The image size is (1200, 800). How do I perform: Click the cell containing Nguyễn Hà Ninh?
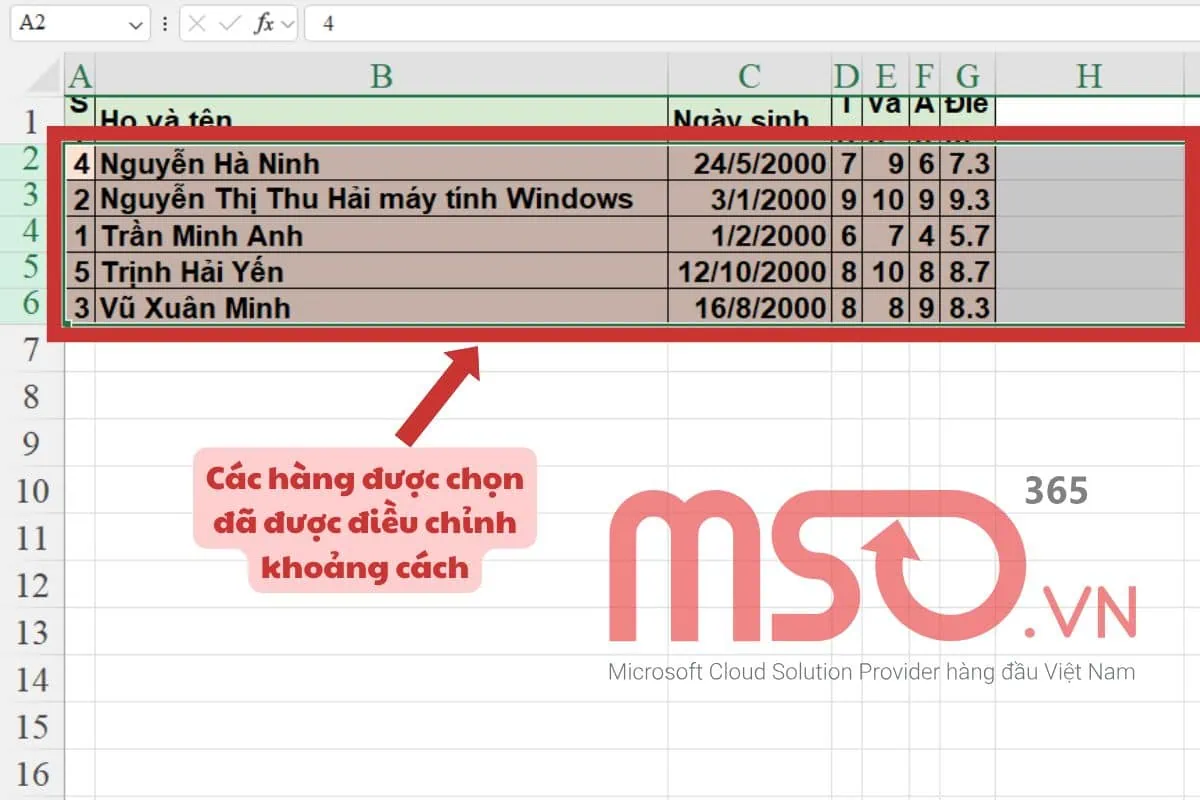pyautogui.click(x=381, y=163)
